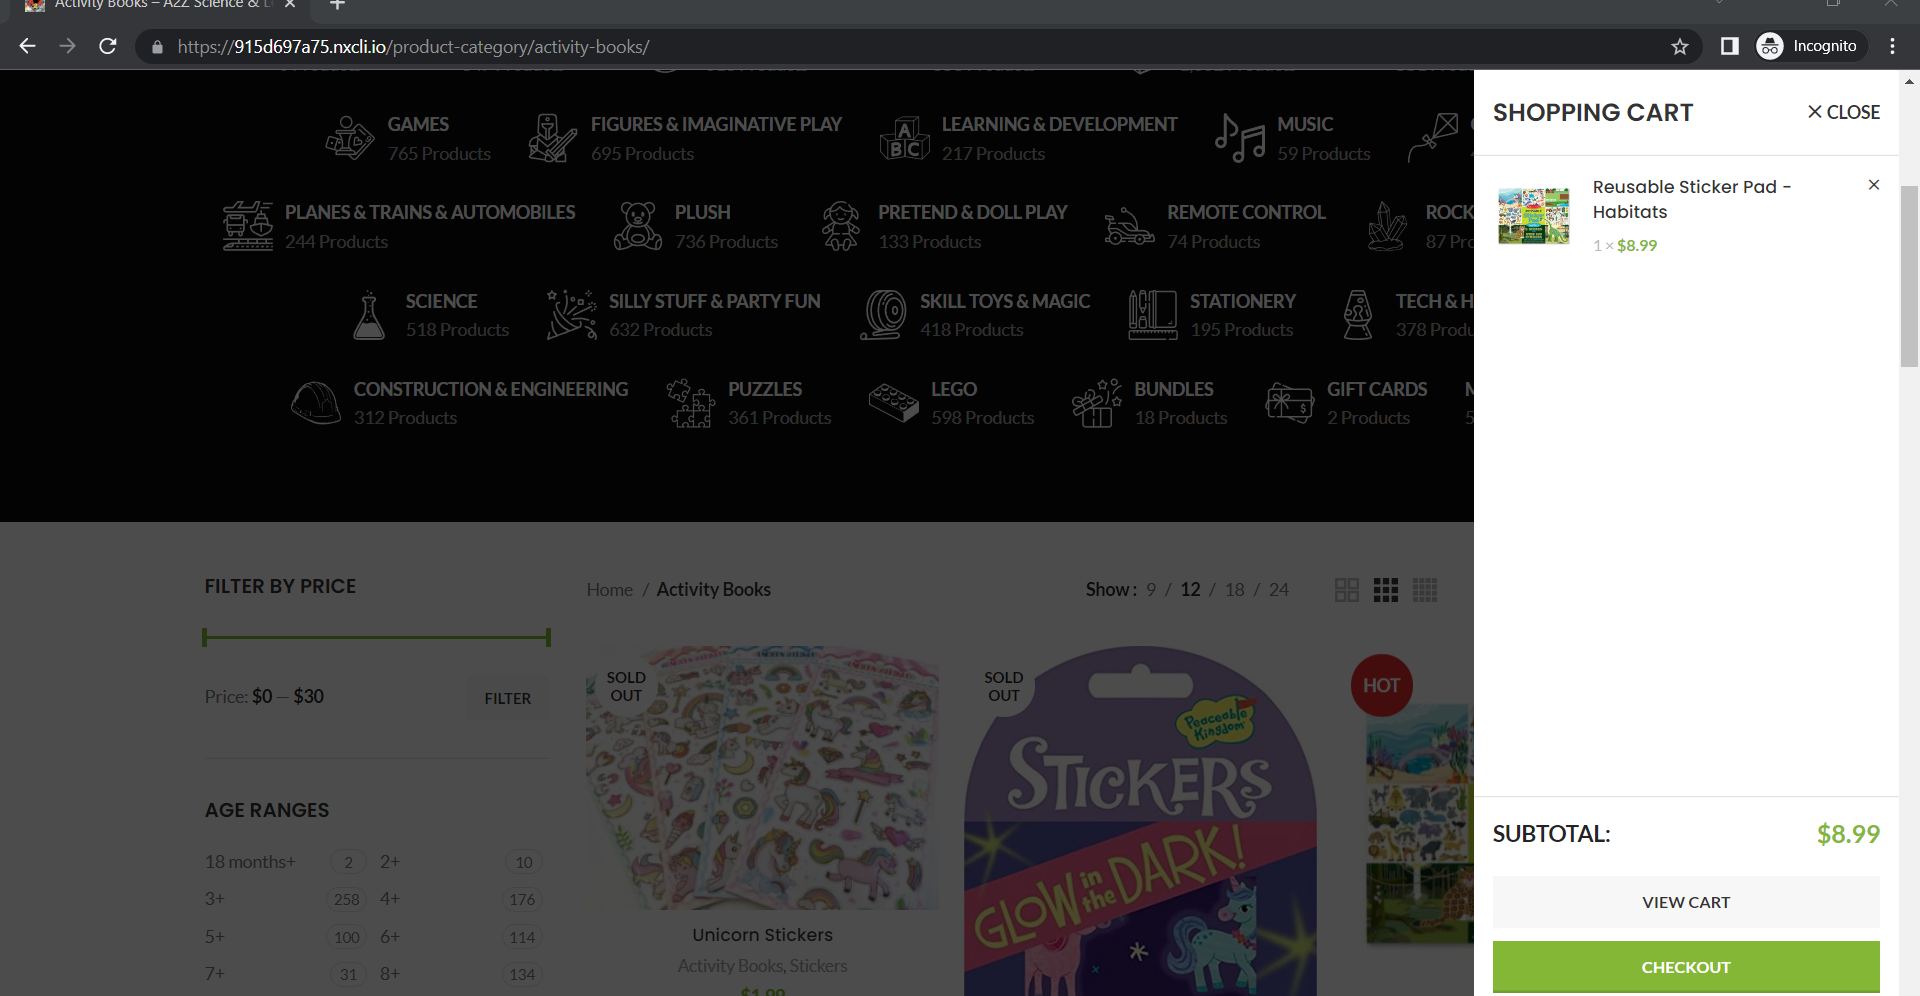Go to Home breadcrumb link
The width and height of the screenshot is (1920, 996).
pyautogui.click(x=610, y=590)
